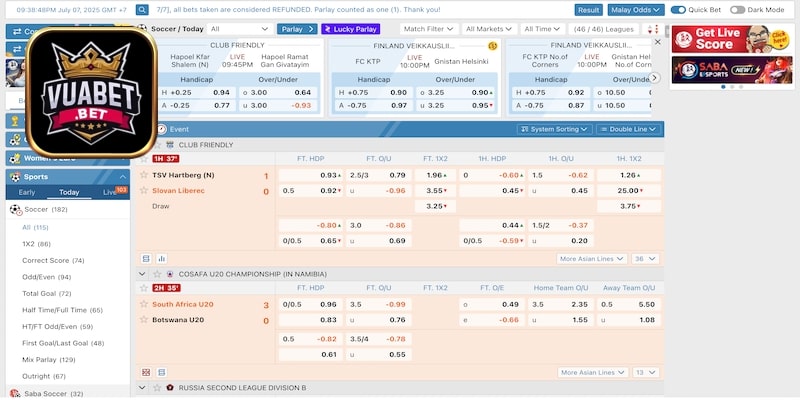
Task: Open the System Sorting dropdown
Action: (x=555, y=129)
